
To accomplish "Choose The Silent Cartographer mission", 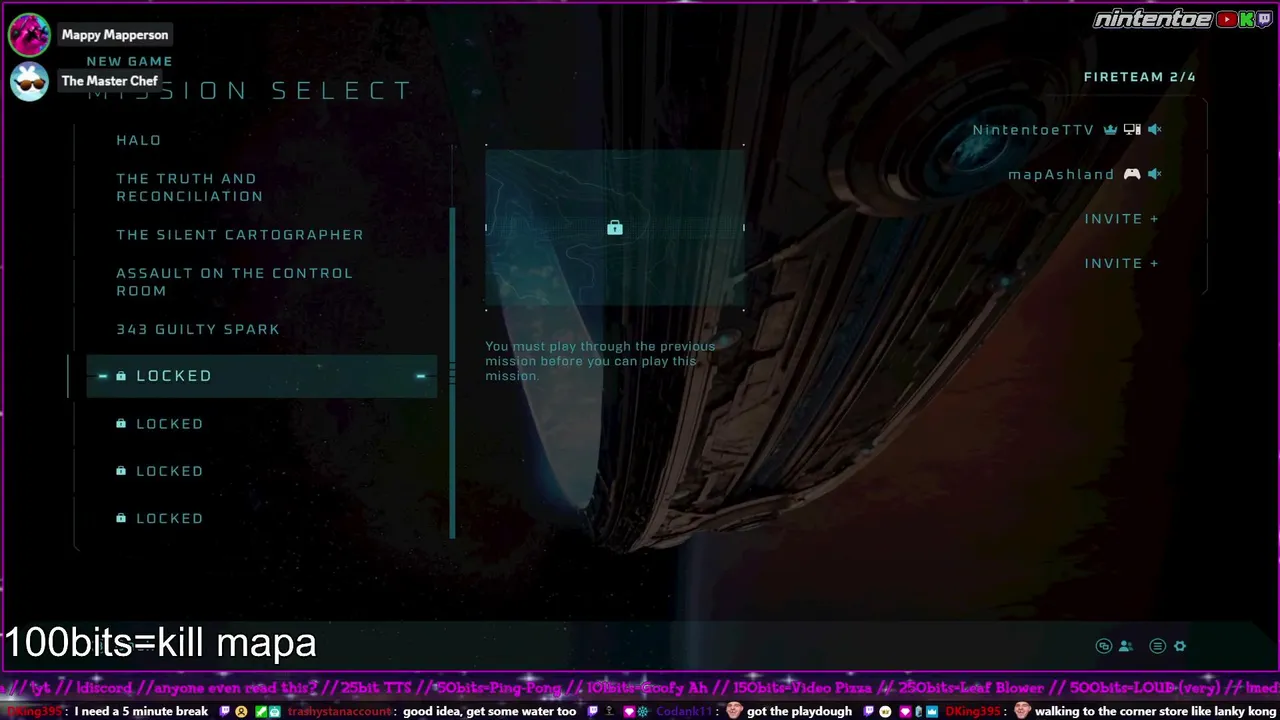I will (240, 235).
